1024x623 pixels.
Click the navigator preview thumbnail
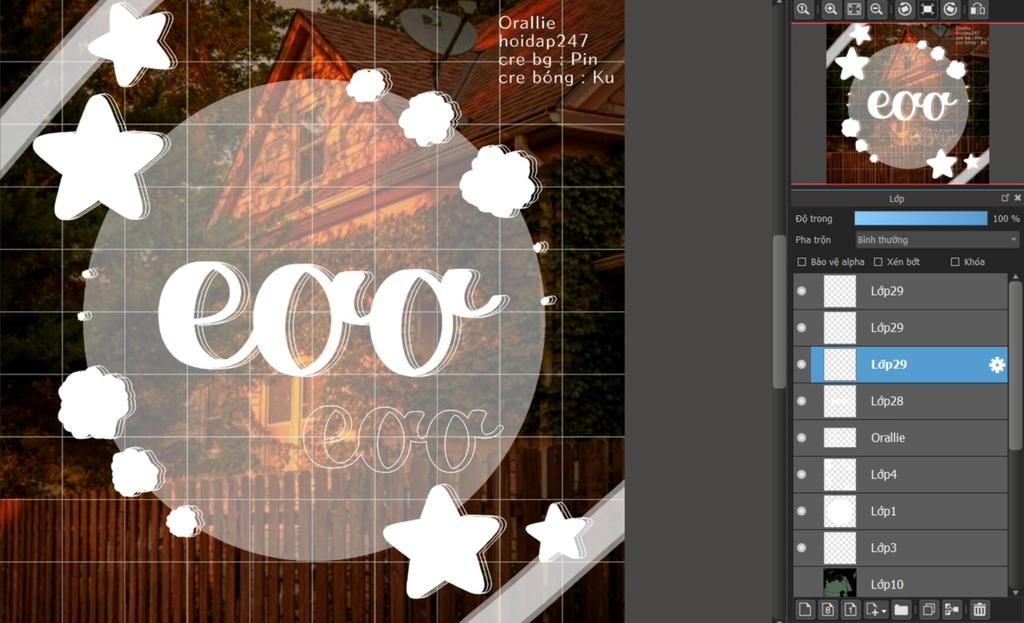coord(907,103)
